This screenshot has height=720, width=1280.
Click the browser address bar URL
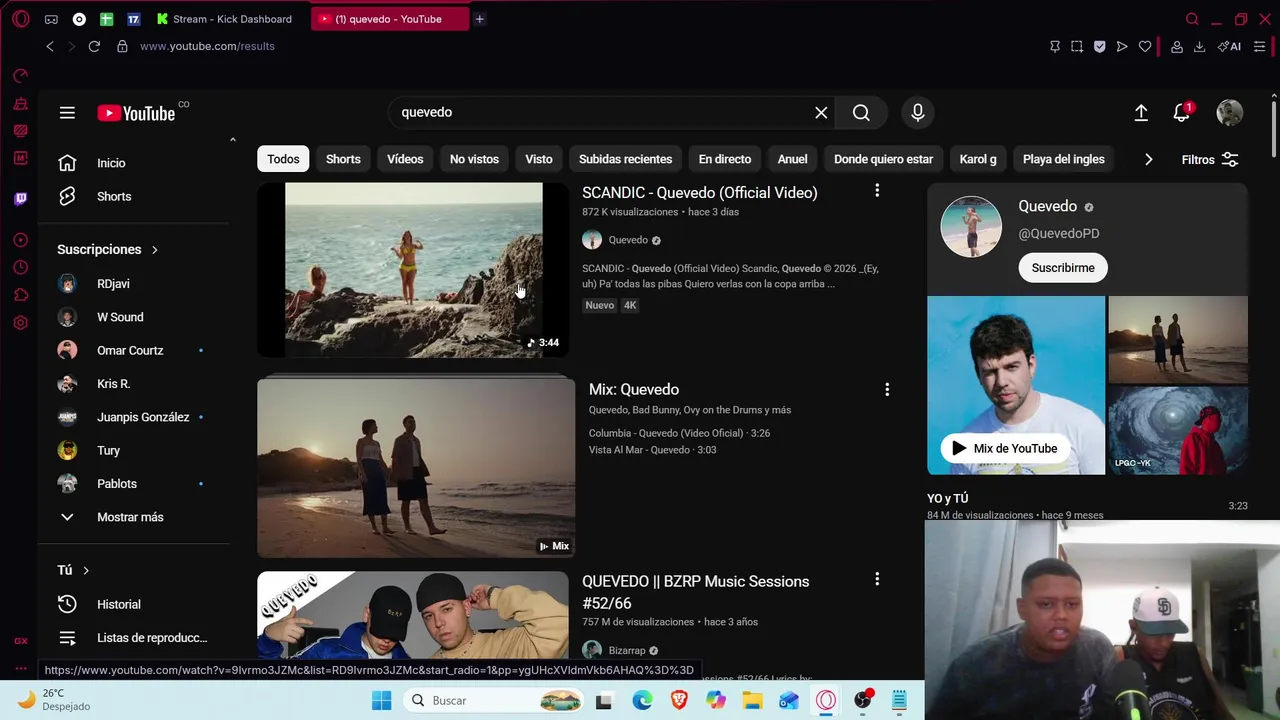pos(207,46)
